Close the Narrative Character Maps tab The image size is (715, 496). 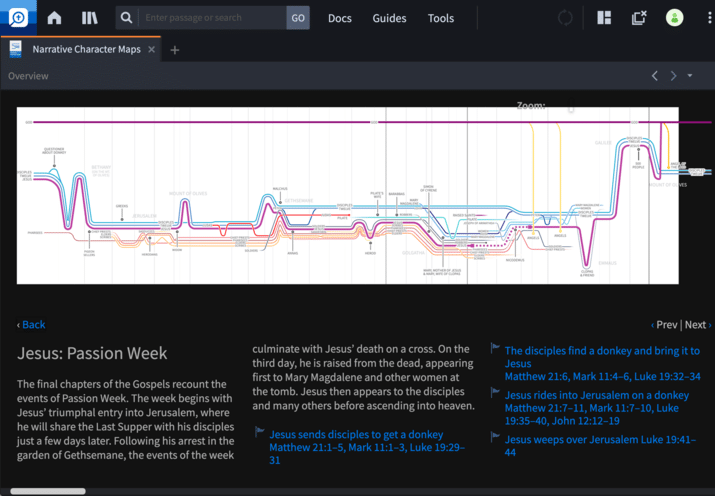(151, 50)
